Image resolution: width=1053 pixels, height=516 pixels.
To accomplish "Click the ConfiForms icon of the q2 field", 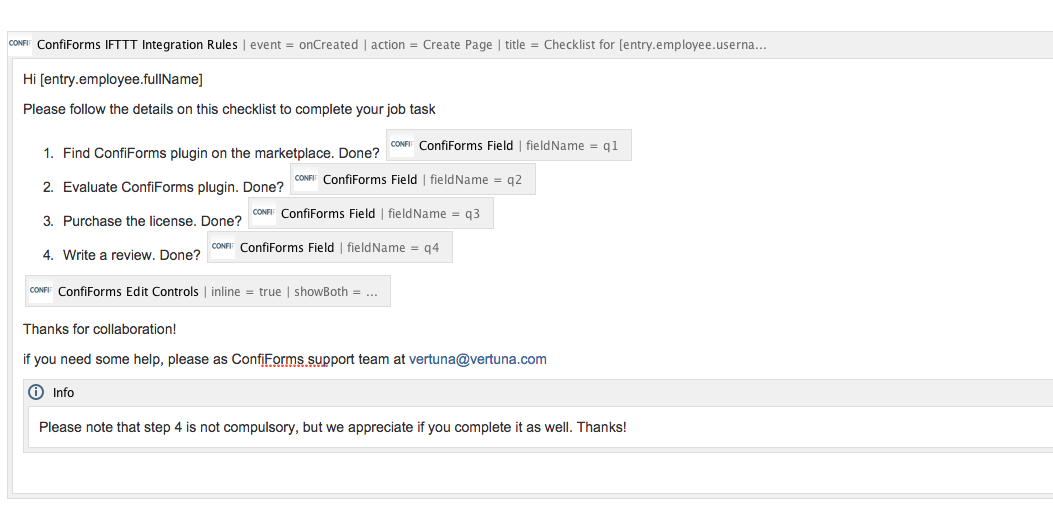I will coord(305,179).
